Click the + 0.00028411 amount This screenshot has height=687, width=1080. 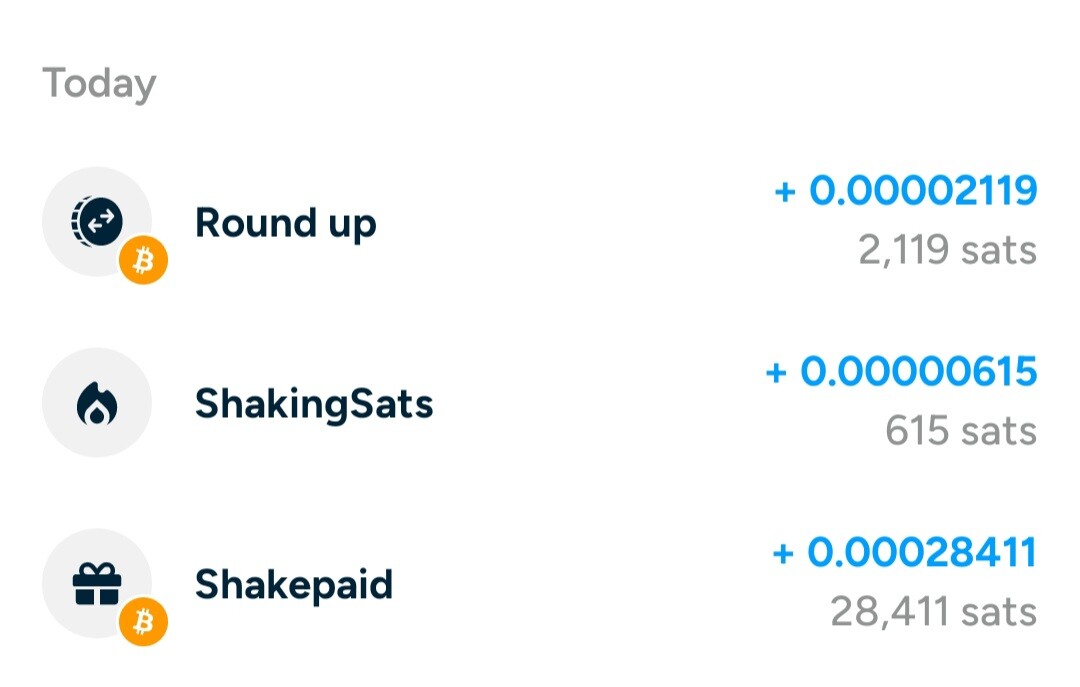[x=904, y=553]
